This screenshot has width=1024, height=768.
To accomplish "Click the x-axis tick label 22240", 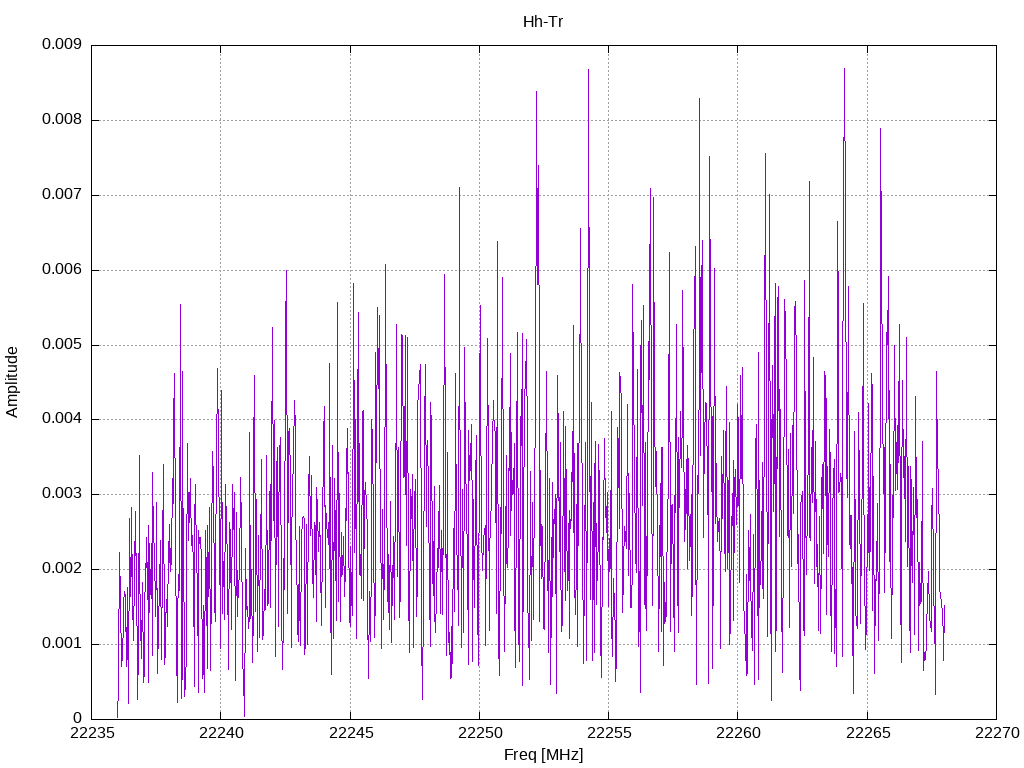I will (x=221, y=733).
